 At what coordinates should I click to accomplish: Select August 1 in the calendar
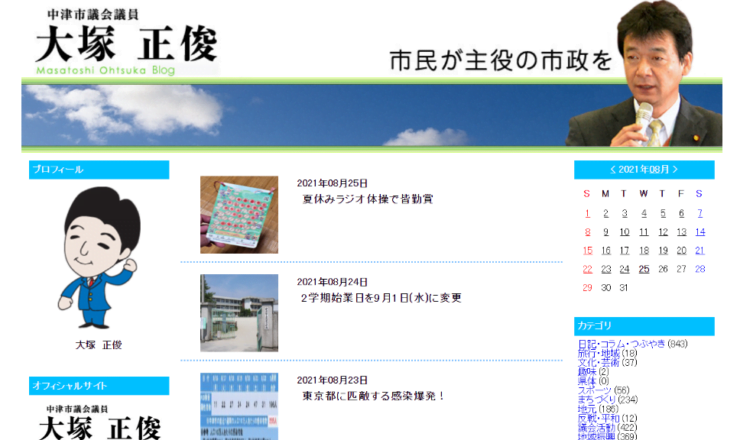click(x=700, y=213)
